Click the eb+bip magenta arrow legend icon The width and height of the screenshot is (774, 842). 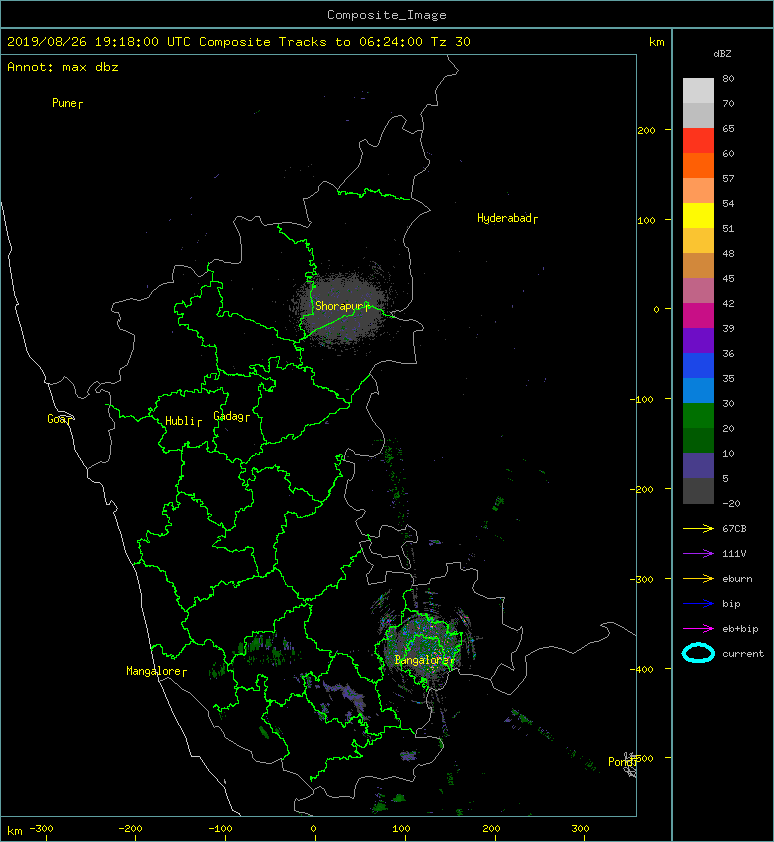point(698,629)
